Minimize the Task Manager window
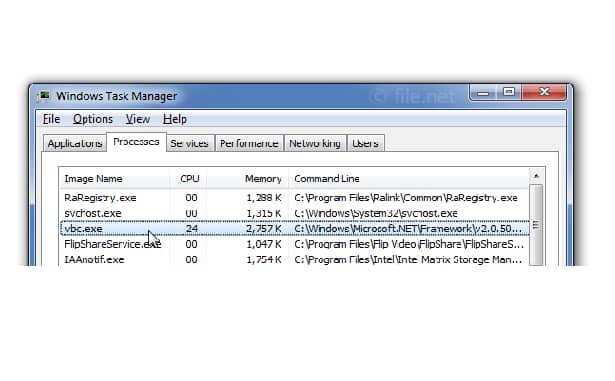 [x=484, y=93]
